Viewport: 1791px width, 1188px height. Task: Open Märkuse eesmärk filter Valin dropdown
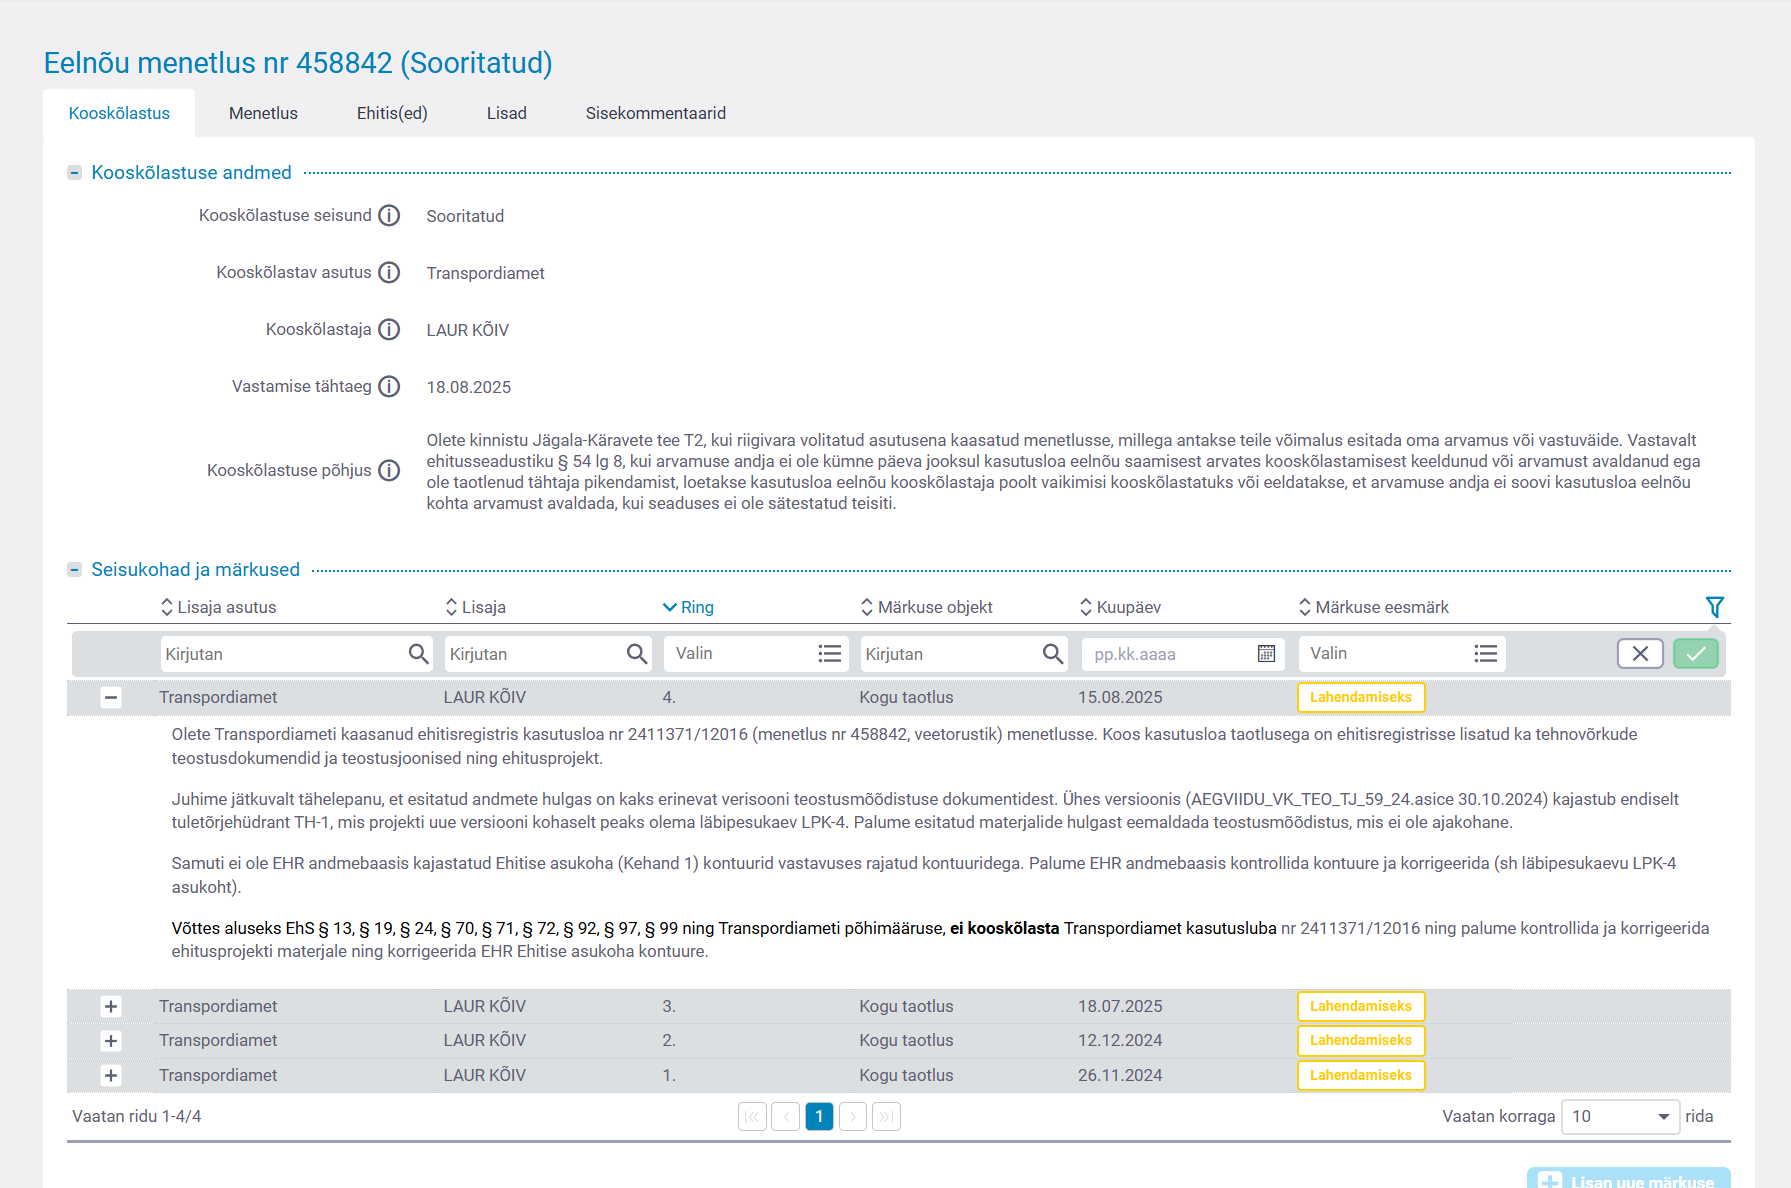point(1401,654)
